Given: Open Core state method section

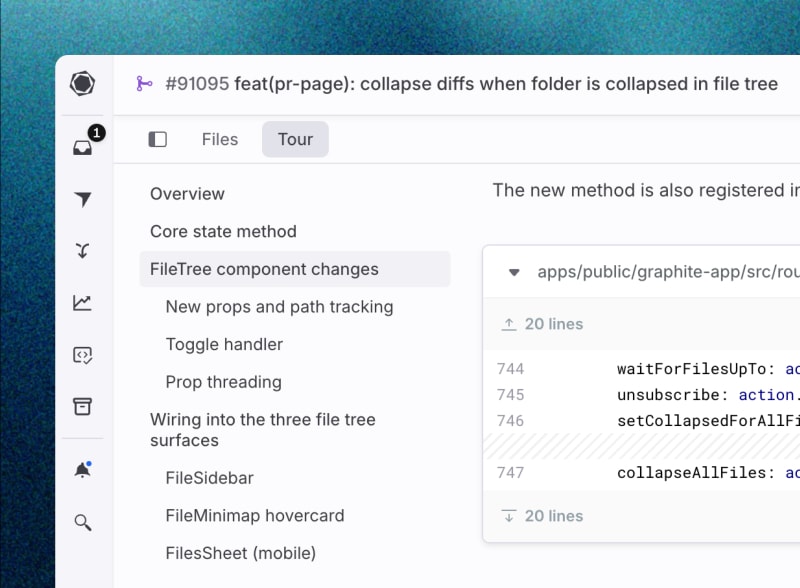Looking at the screenshot, I should 223,231.
